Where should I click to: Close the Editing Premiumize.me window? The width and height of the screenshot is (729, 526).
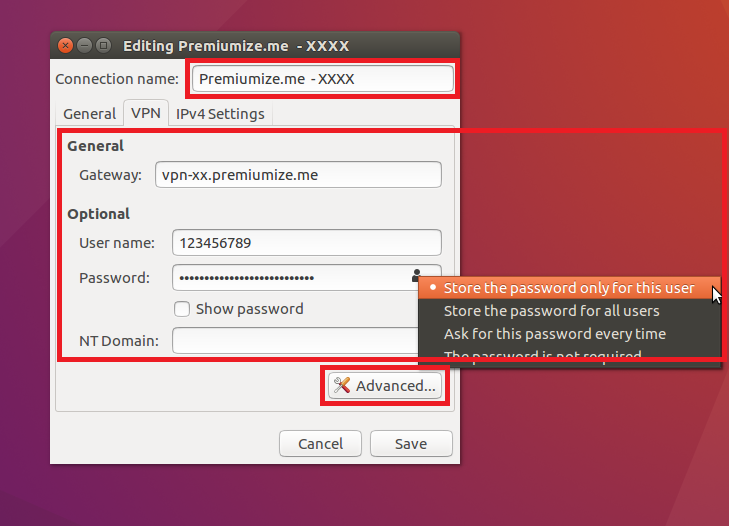tap(66, 46)
